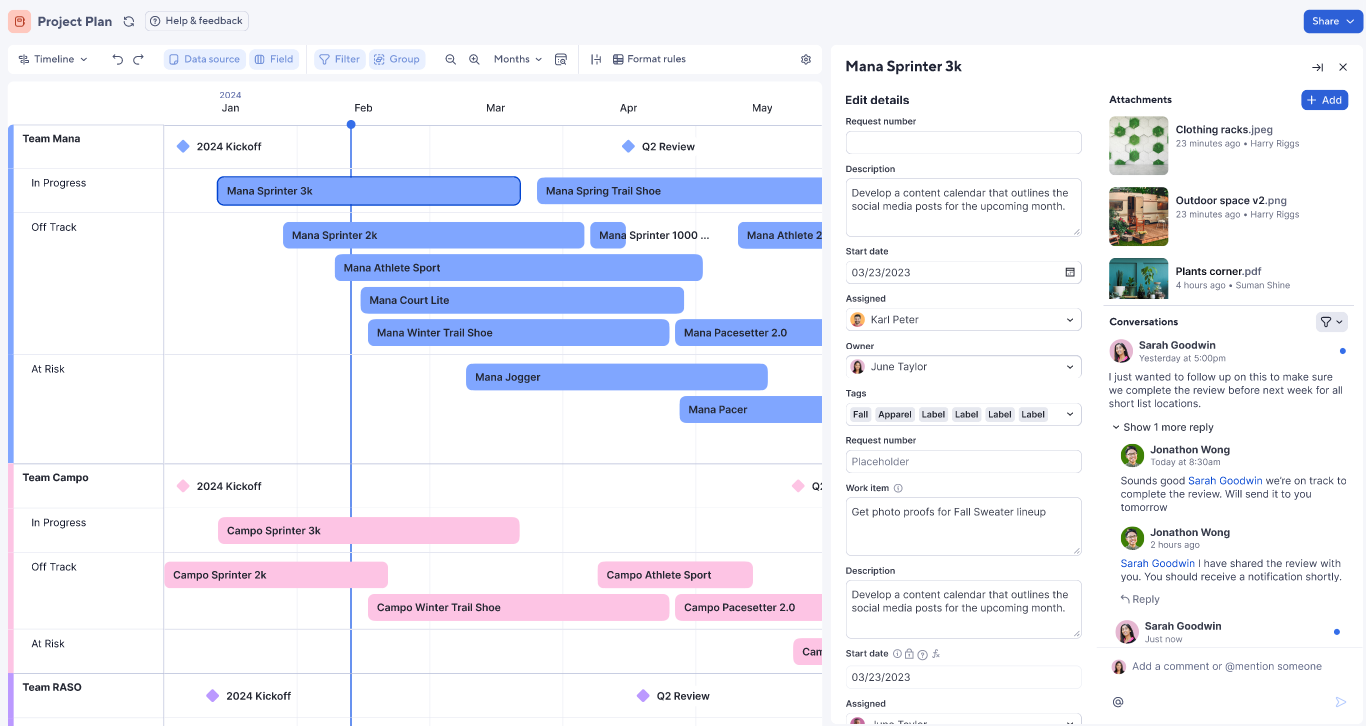Click the undo arrow in the toolbar

tap(119, 59)
